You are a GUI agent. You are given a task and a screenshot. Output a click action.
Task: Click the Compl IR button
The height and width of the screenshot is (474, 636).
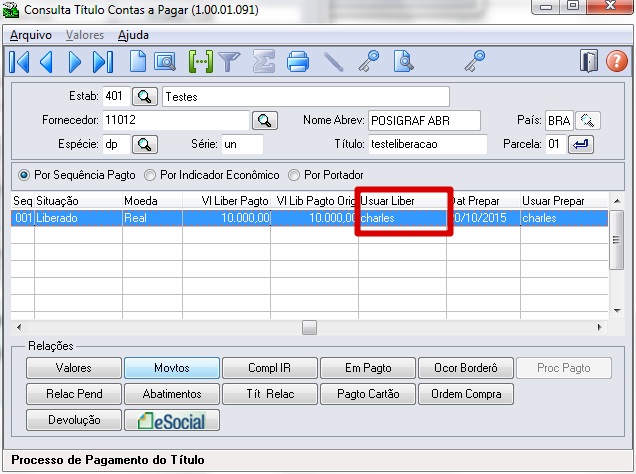(270, 368)
